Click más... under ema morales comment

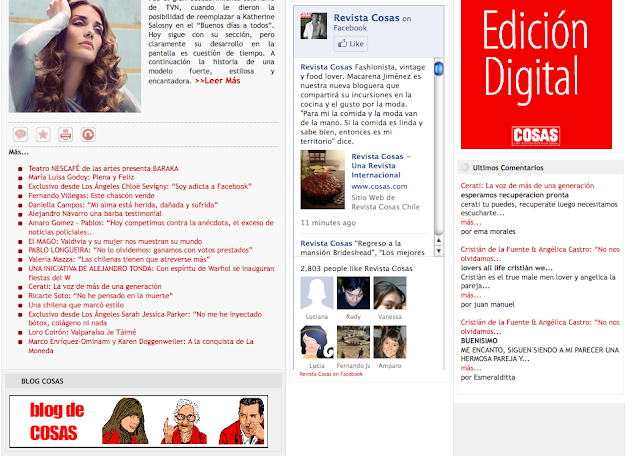[x=471, y=222]
